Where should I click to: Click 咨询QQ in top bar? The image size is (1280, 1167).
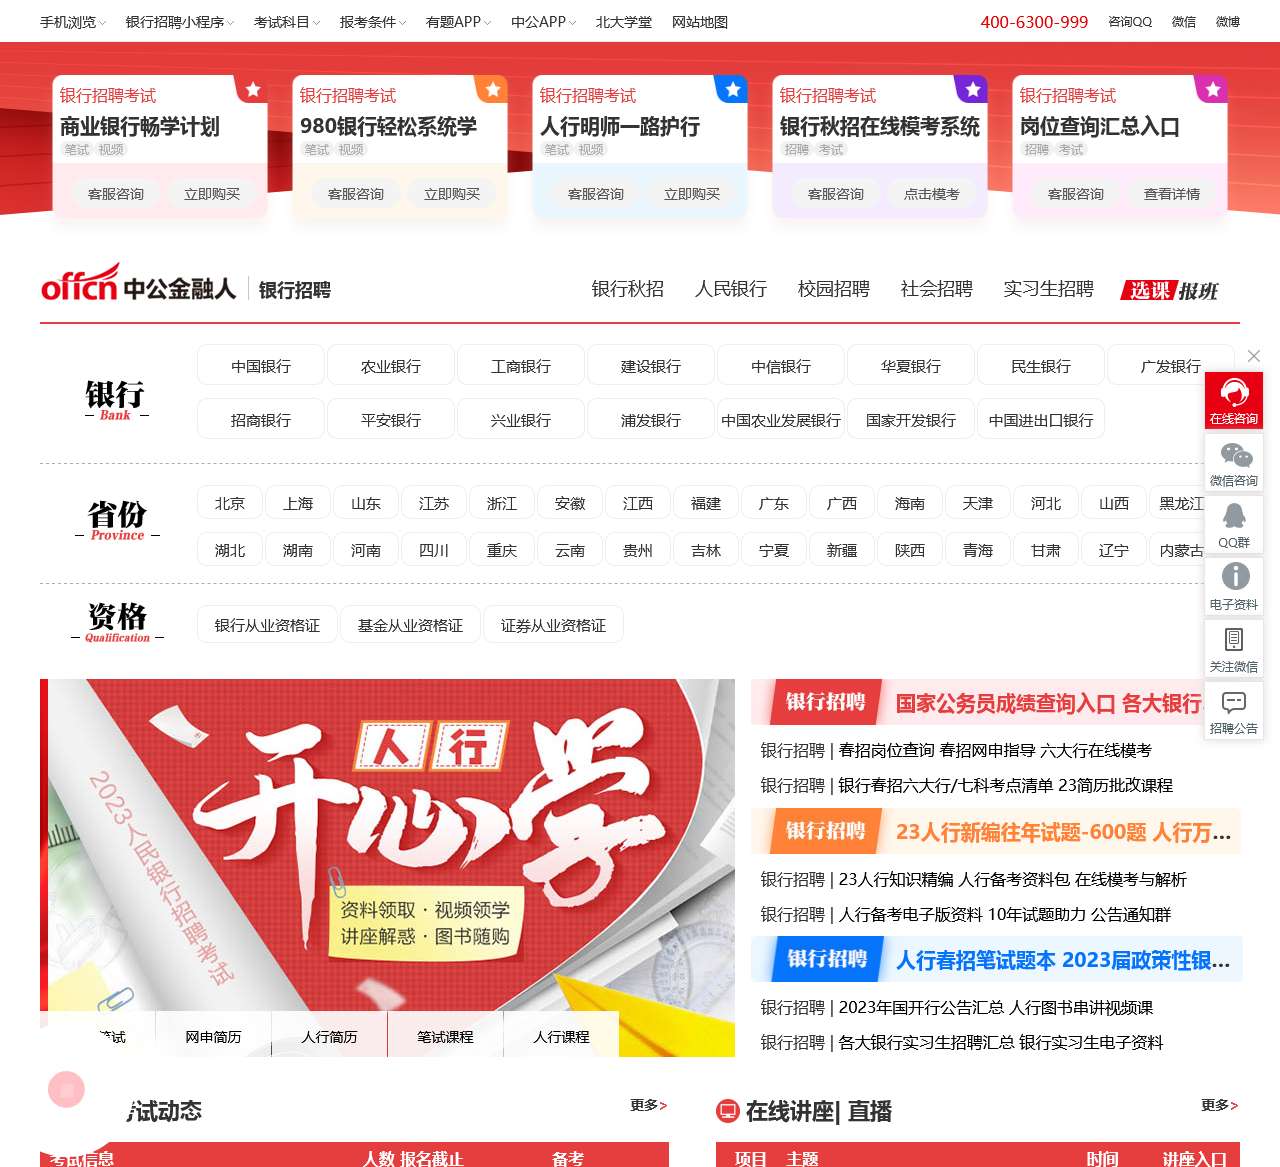[1130, 22]
